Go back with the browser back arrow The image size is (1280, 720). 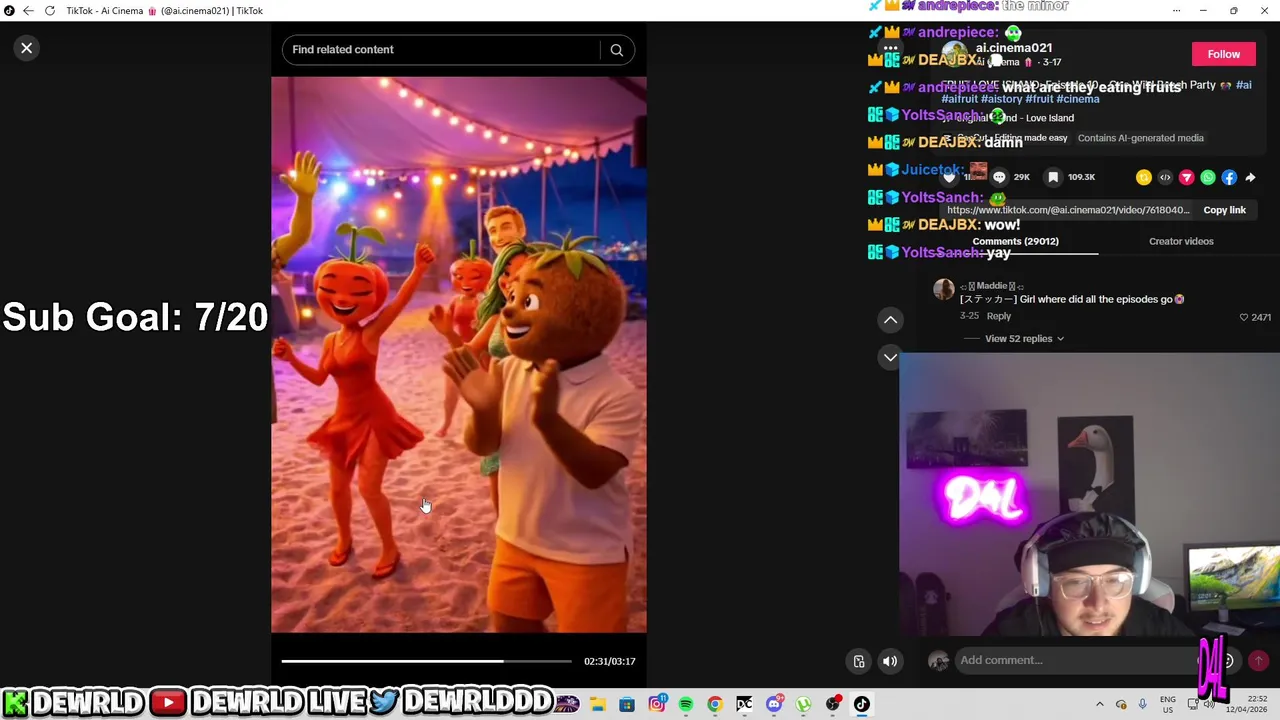[x=28, y=11]
